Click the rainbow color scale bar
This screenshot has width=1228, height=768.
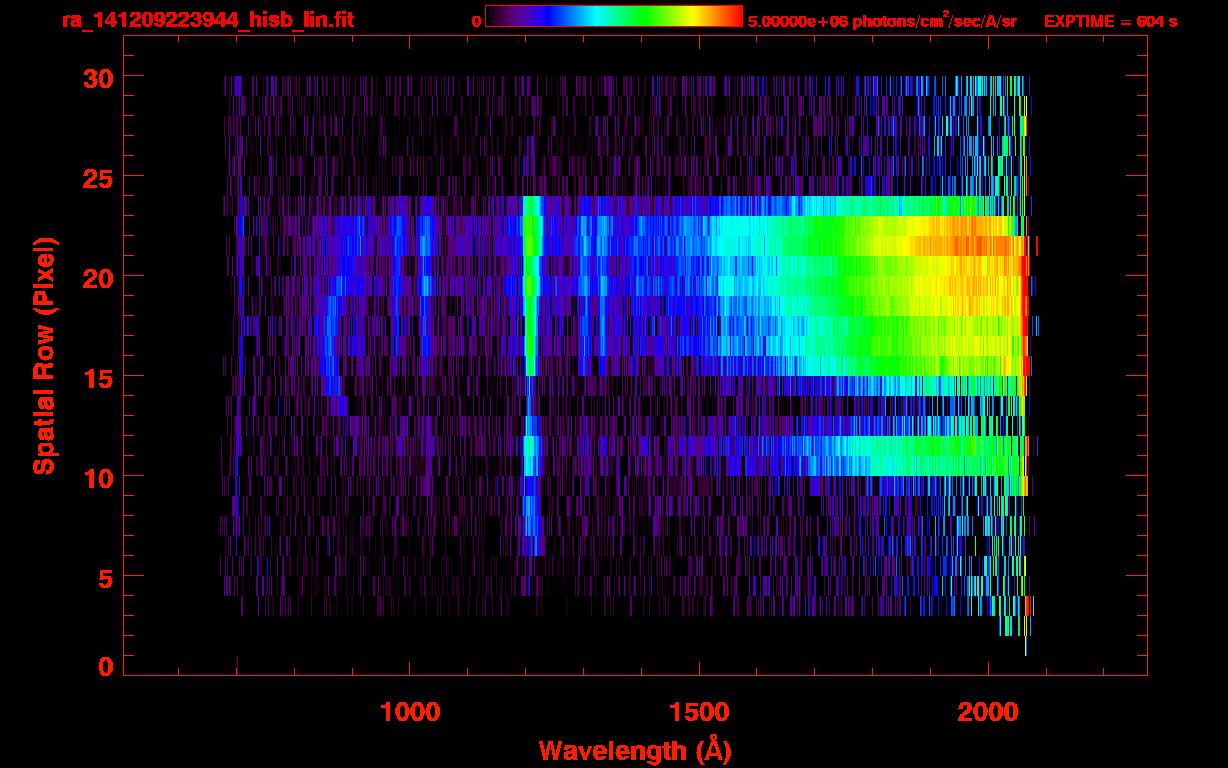(x=614, y=17)
